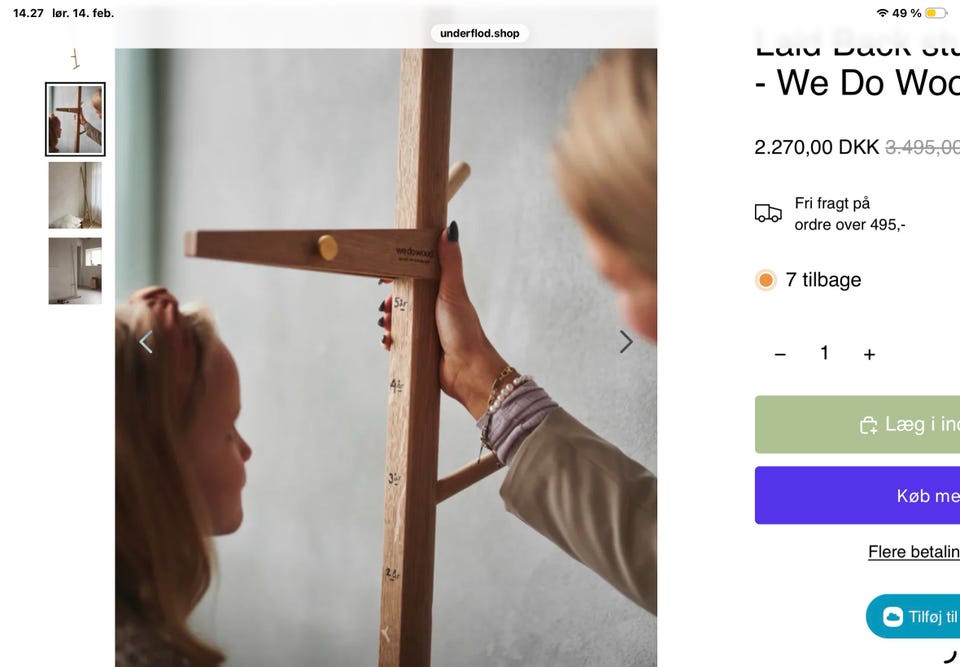
Task: Click the shopping bag icon on the green button
Action: [868, 425]
